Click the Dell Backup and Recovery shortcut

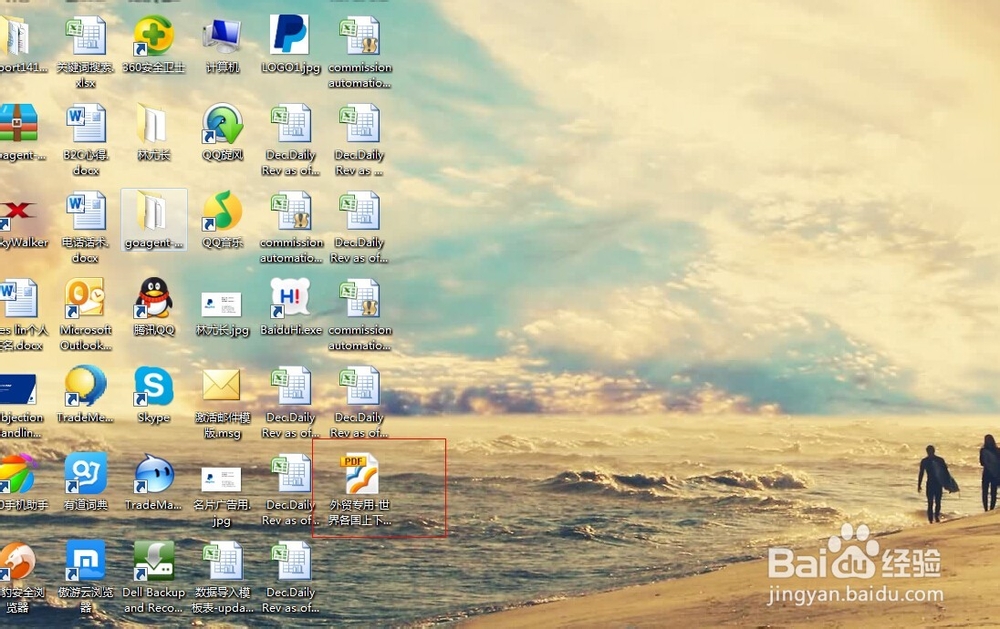click(153, 561)
